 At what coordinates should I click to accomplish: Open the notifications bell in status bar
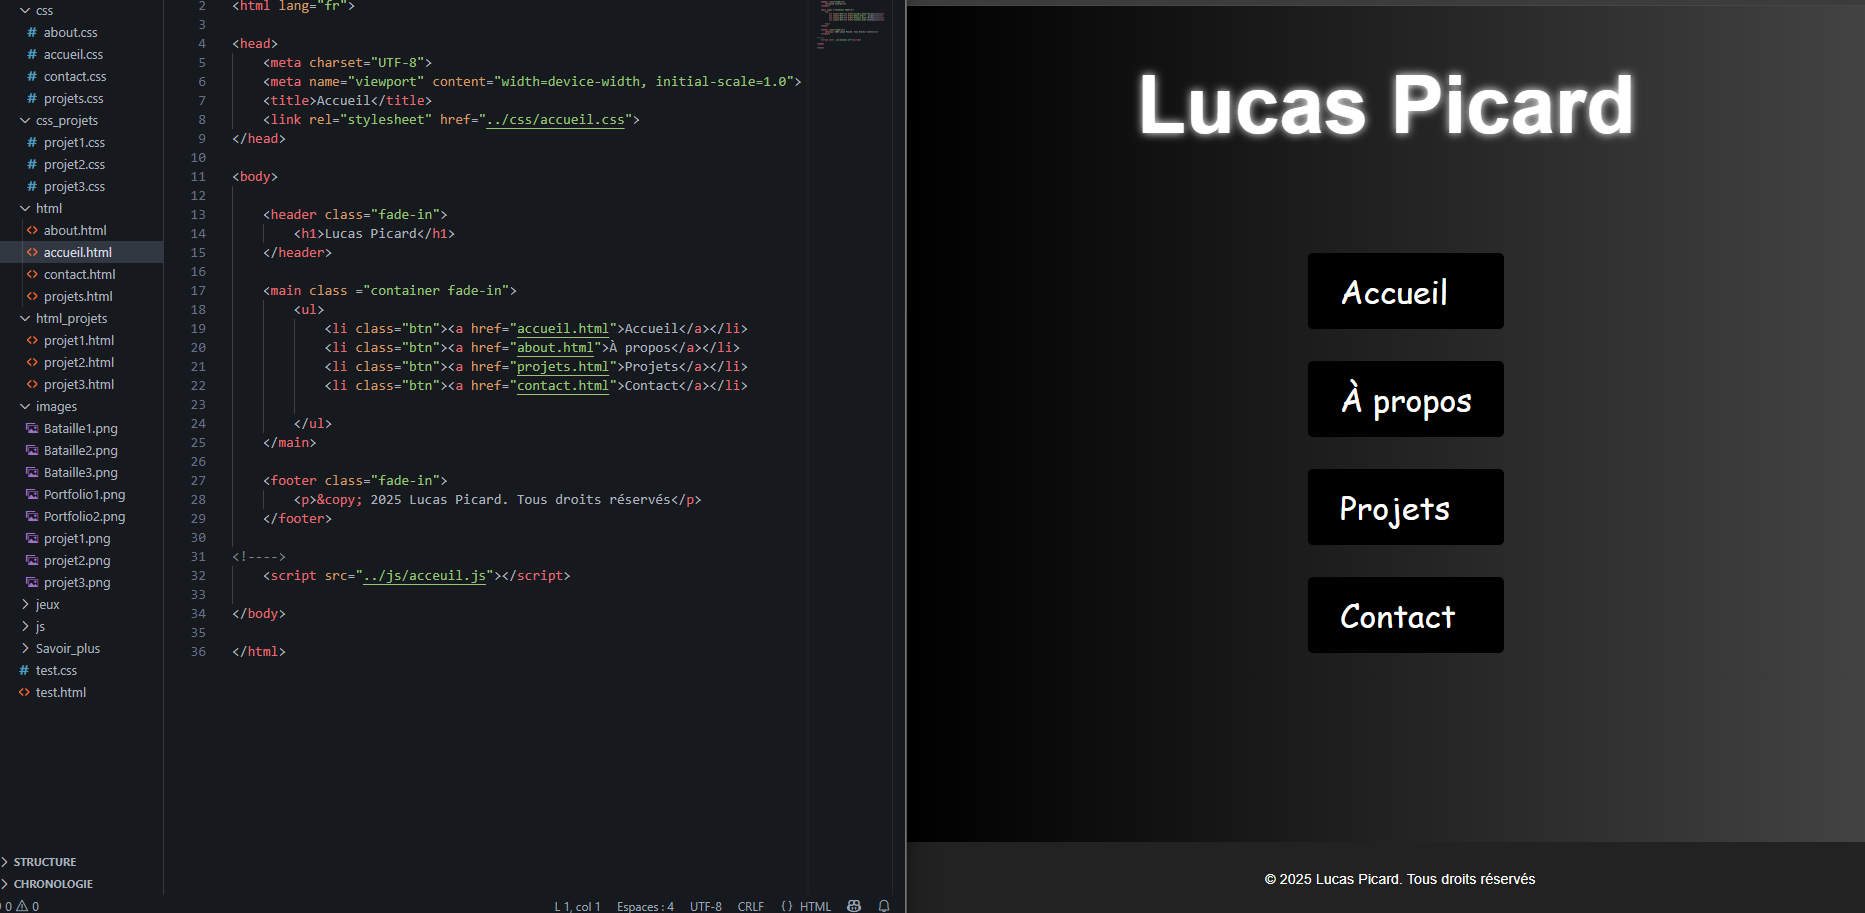pyautogui.click(x=884, y=906)
